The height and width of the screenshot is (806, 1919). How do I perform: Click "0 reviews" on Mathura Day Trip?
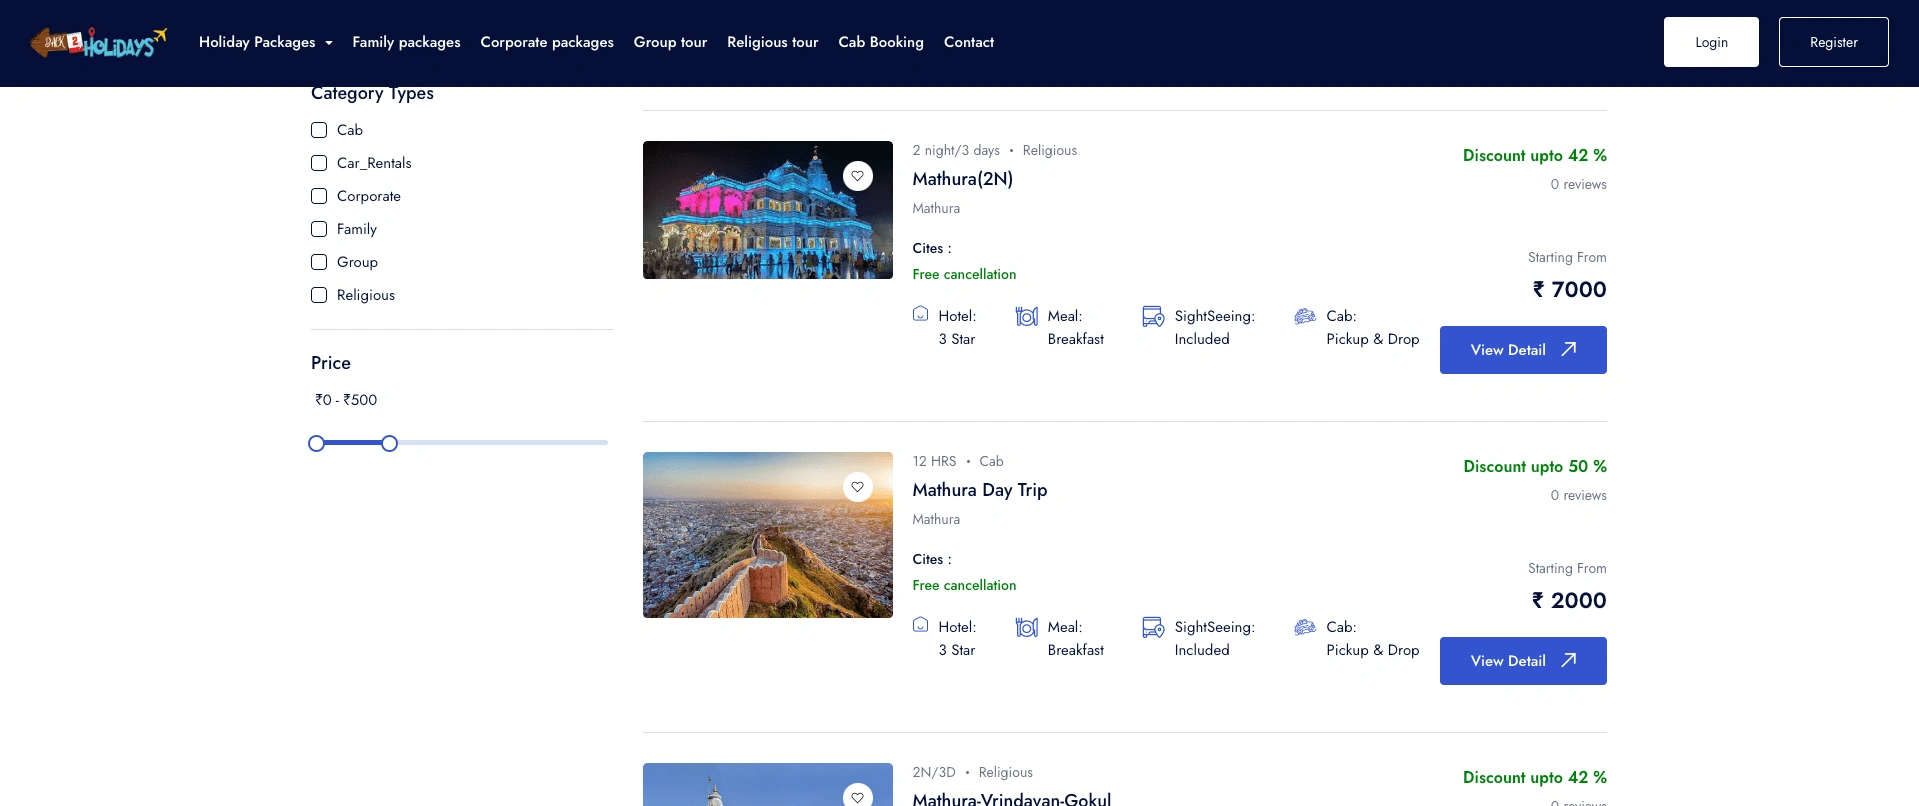(1578, 495)
